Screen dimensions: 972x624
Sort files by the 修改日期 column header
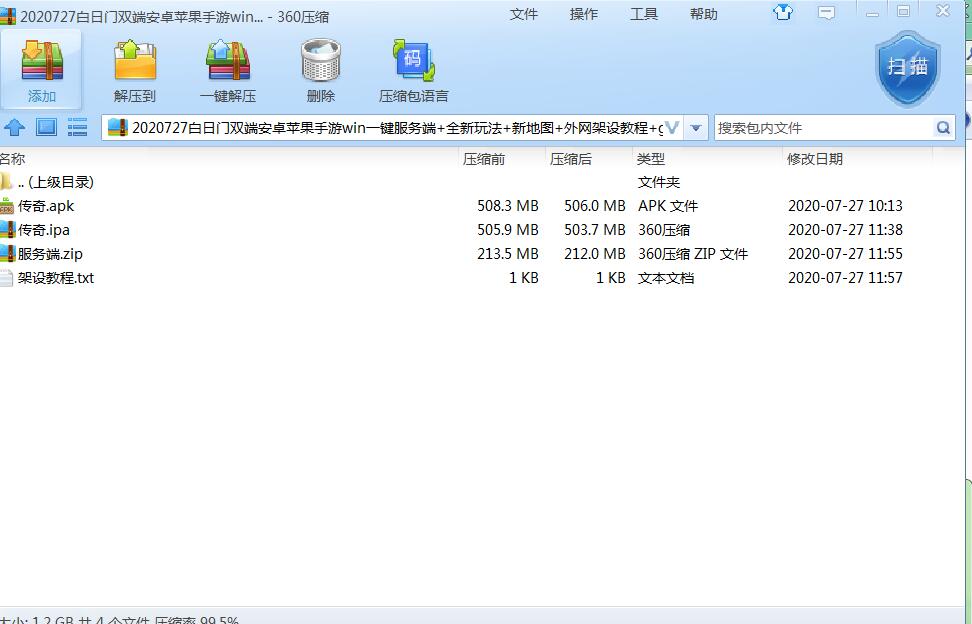coord(814,159)
